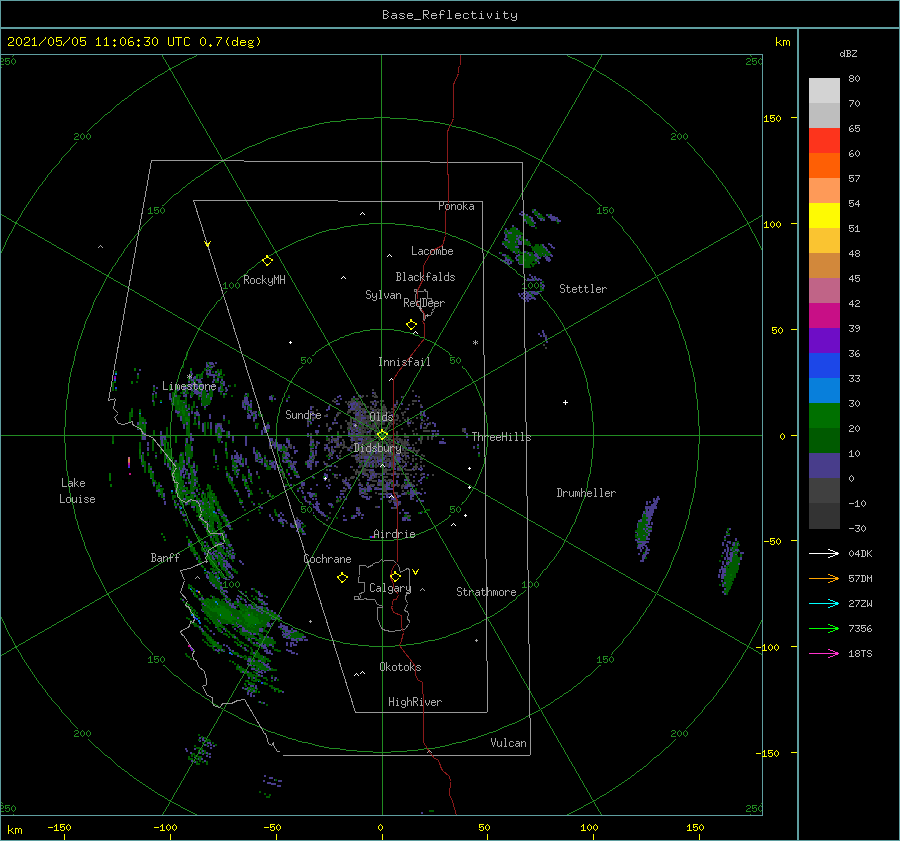Click the yellow diamond marker above RockyMH
Screen dimensions: 900x841
tap(267, 261)
